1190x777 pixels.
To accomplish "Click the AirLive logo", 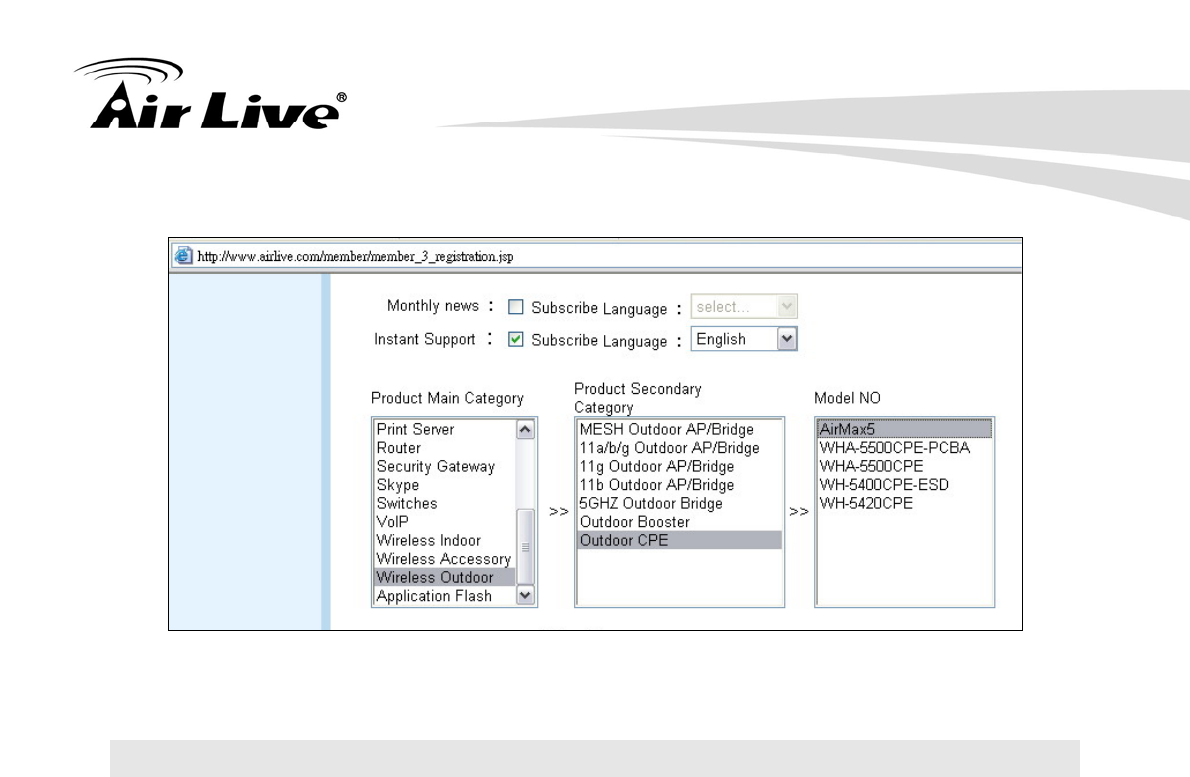I will (x=211, y=93).
